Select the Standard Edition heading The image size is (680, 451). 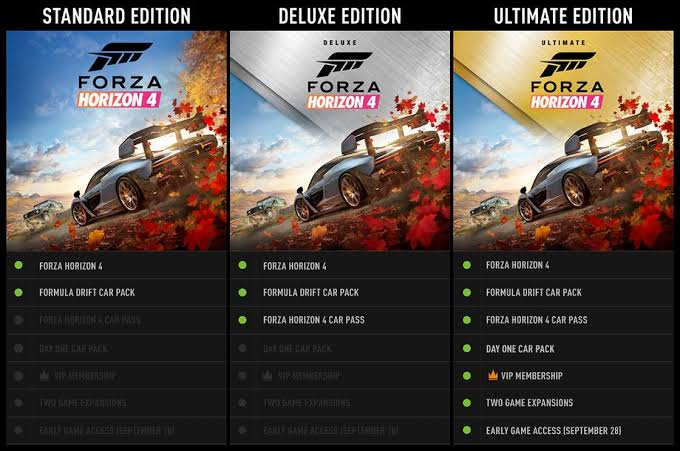(117, 16)
